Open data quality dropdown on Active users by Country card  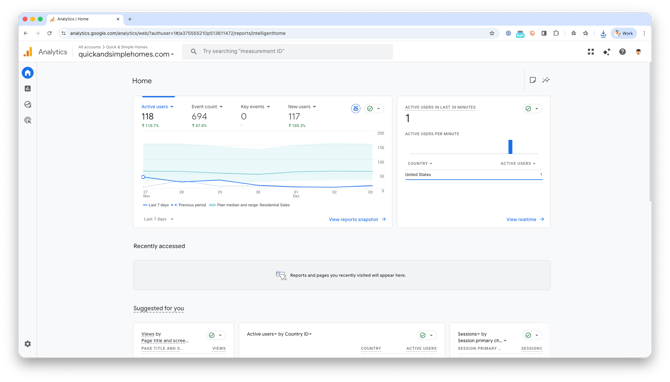426,335
